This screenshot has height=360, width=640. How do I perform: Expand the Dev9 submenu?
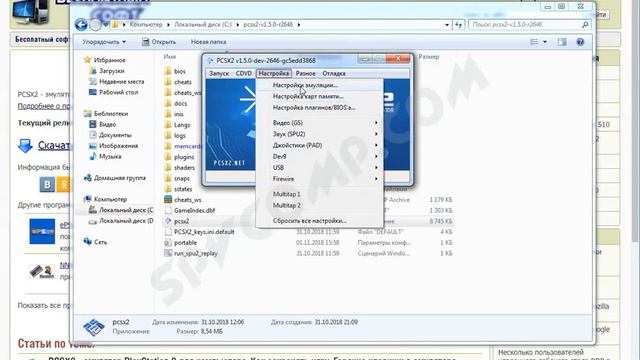[x=319, y=156]
